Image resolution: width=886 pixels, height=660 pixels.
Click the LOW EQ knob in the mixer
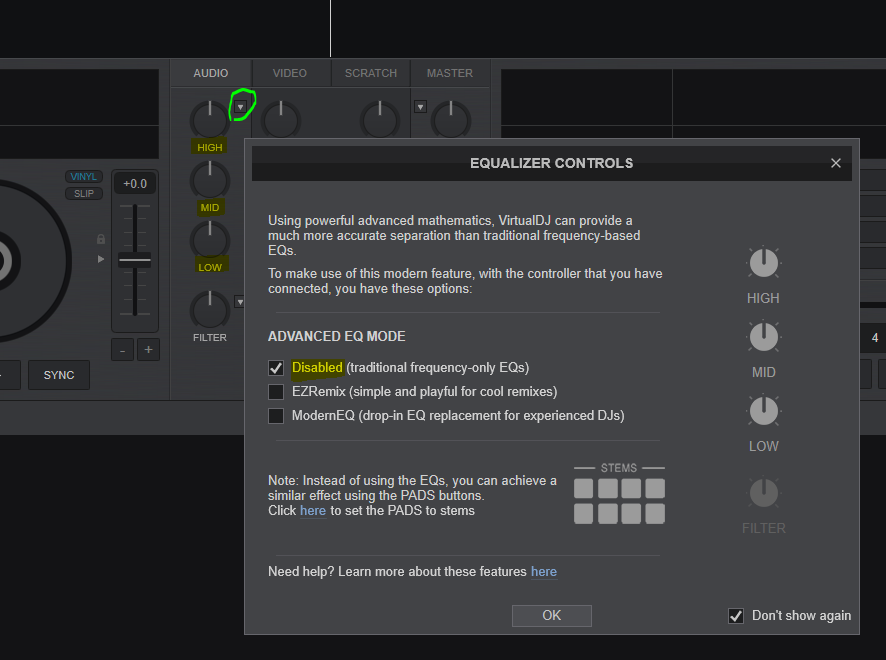pos(210,240)
